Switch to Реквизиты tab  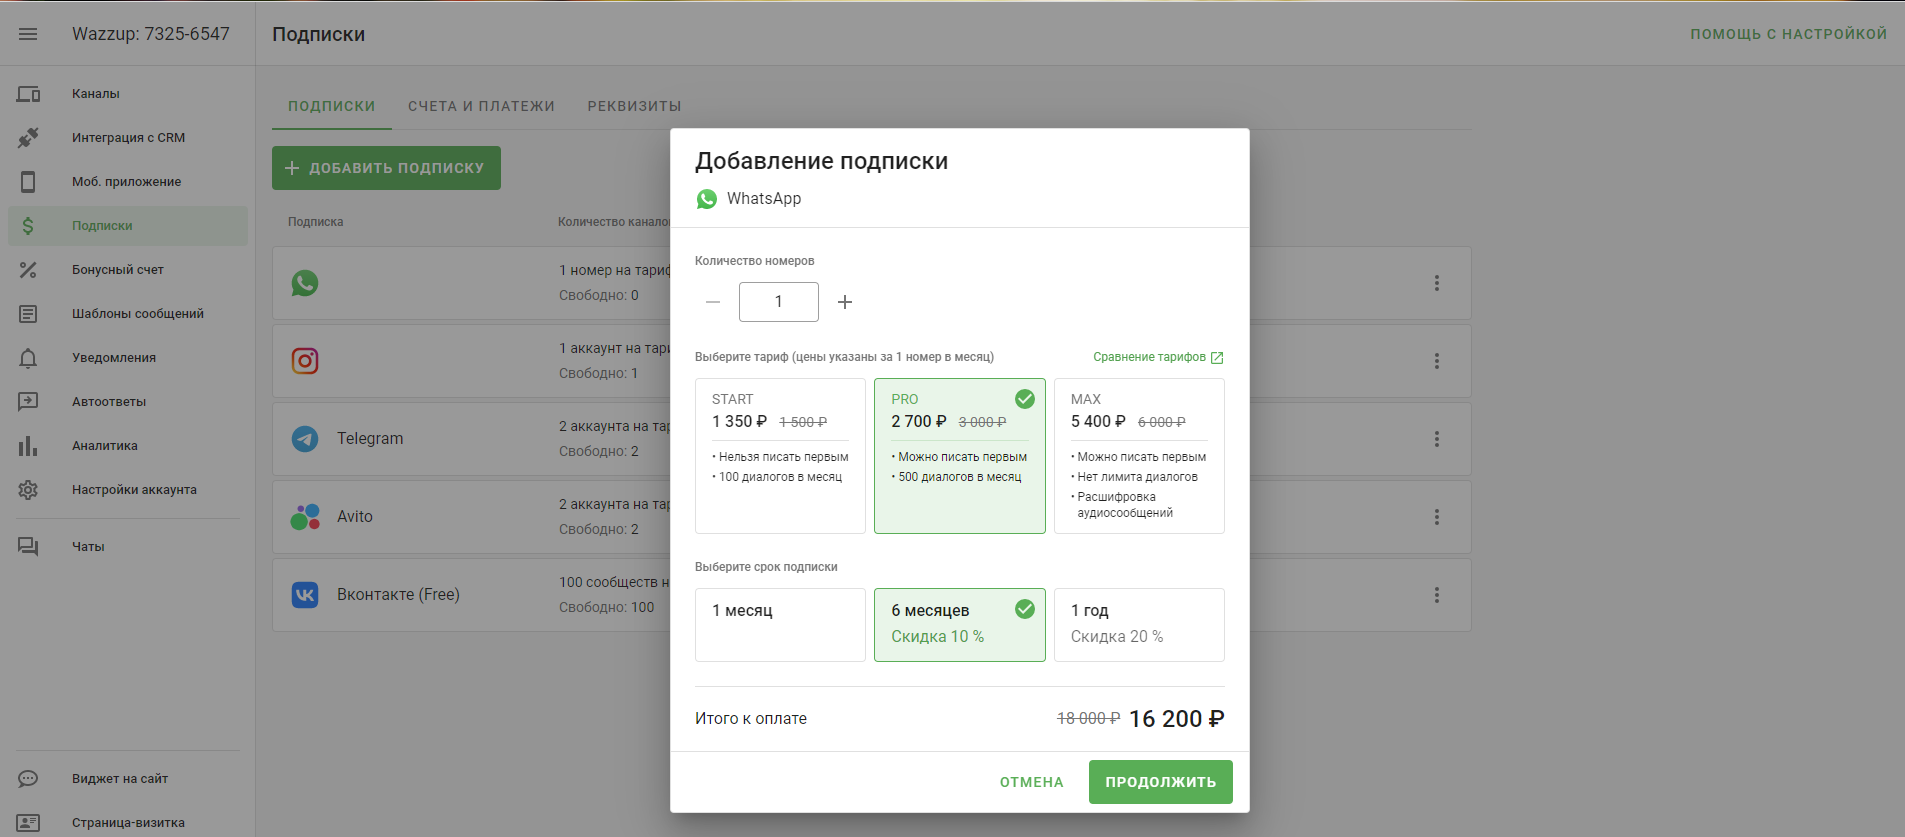pyautogui.click(x=634, y=106)
